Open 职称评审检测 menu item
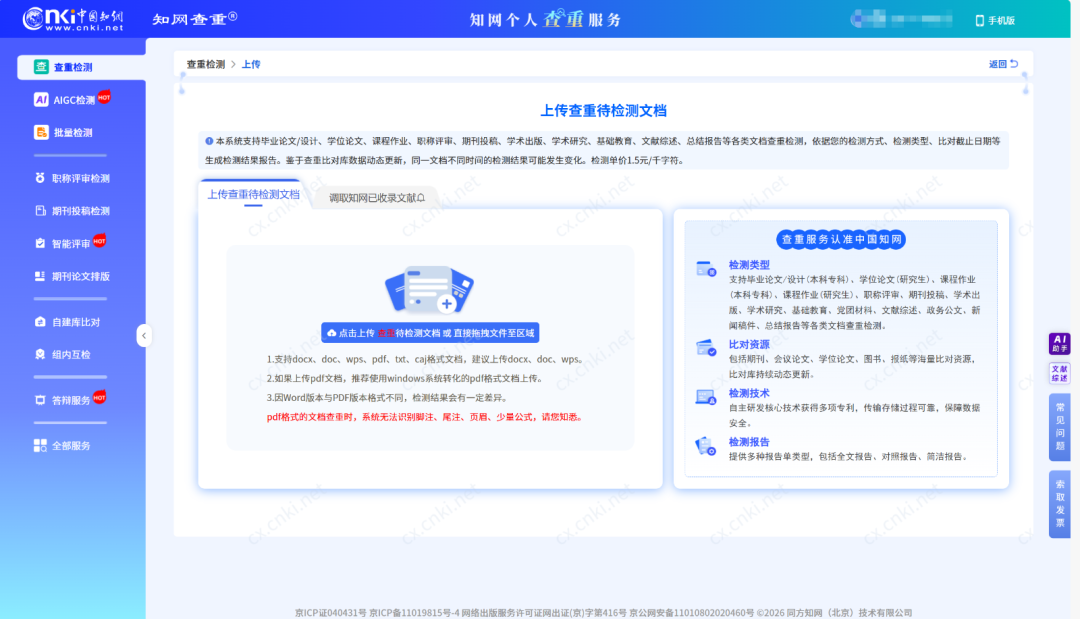Image resolution: width=1080 pixels, height=619 pixels. click(x=81, y=178)
